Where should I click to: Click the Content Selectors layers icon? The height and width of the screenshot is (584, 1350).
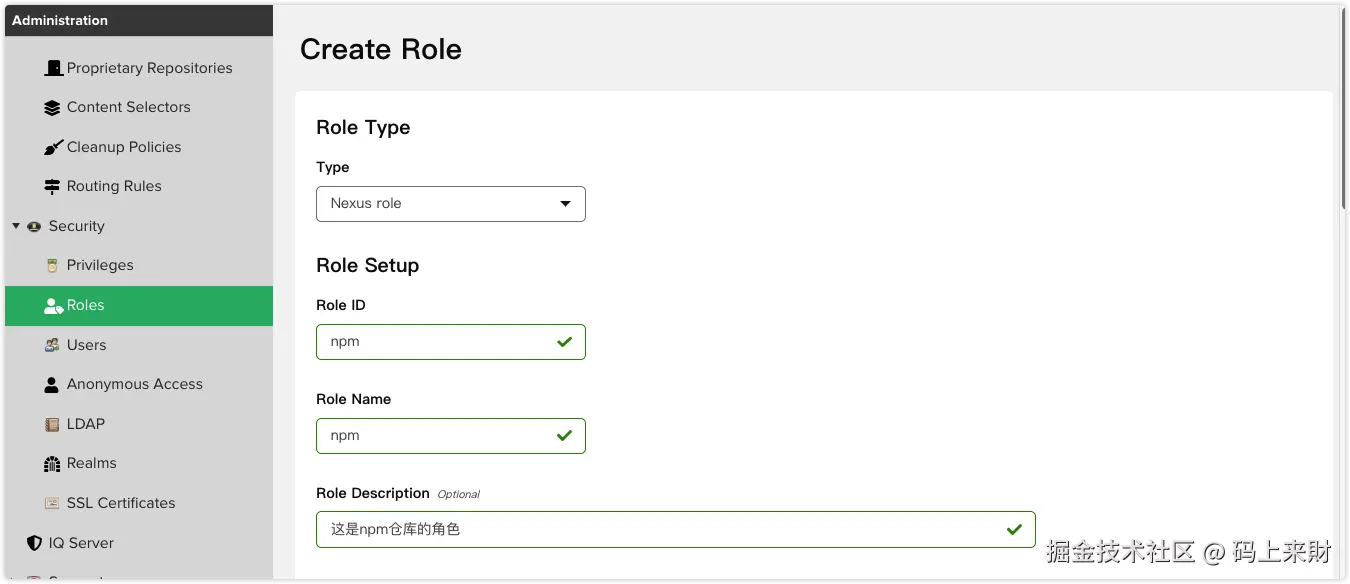pos(53,108)
